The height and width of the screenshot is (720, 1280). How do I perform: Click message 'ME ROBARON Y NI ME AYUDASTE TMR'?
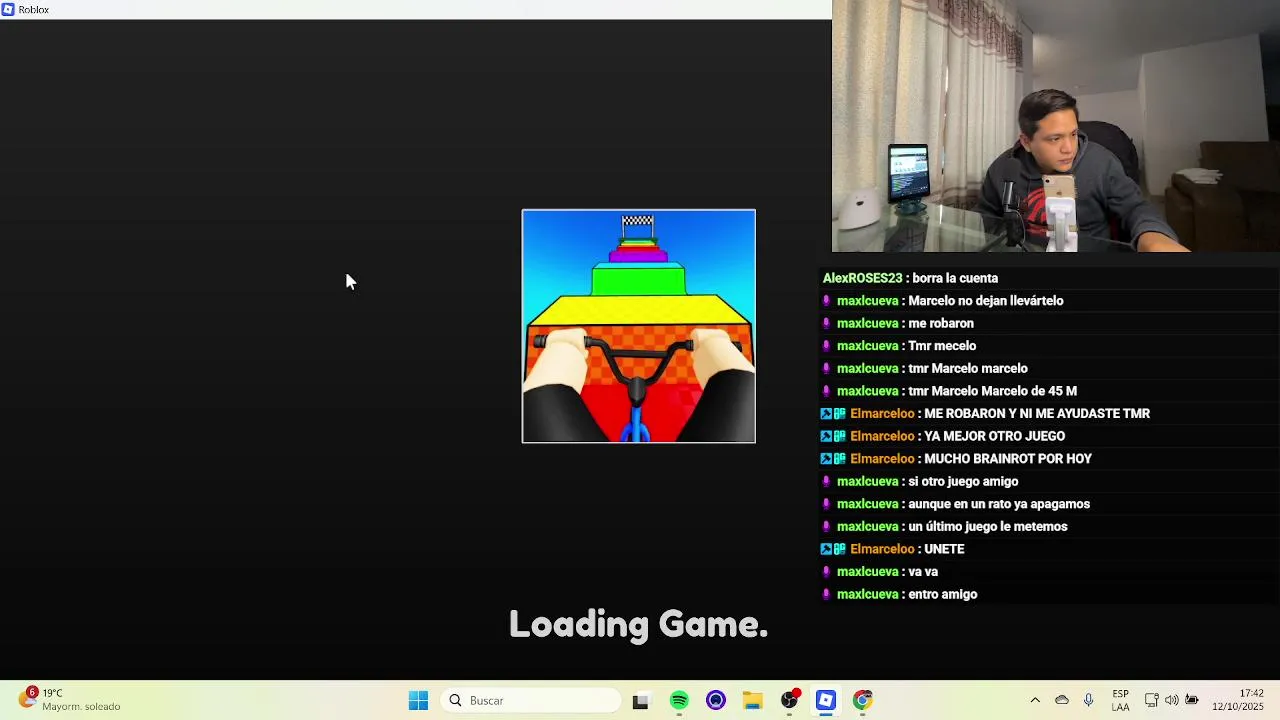pyautogui.click(x=1037, y=413)
